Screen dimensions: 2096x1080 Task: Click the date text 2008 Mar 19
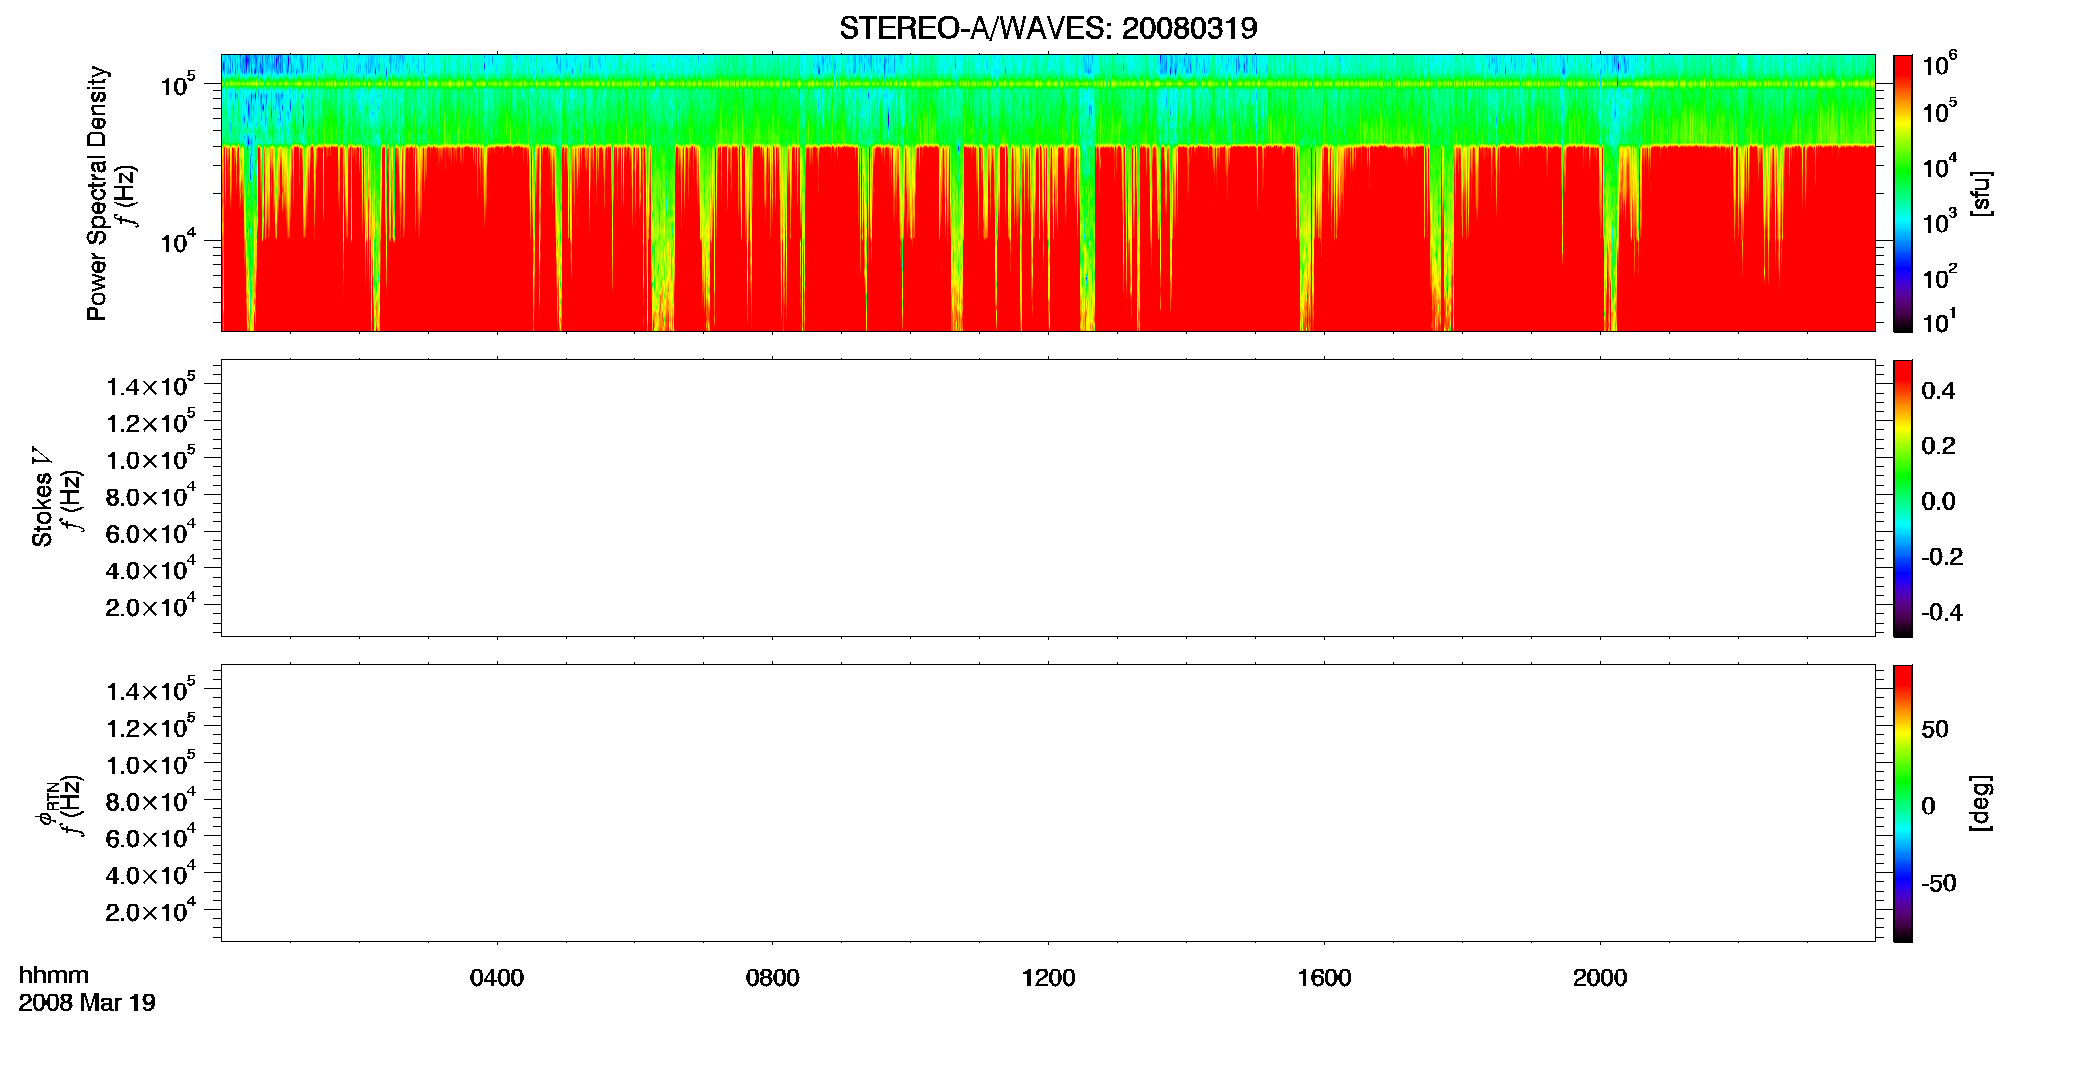(x=87, y=1002)
